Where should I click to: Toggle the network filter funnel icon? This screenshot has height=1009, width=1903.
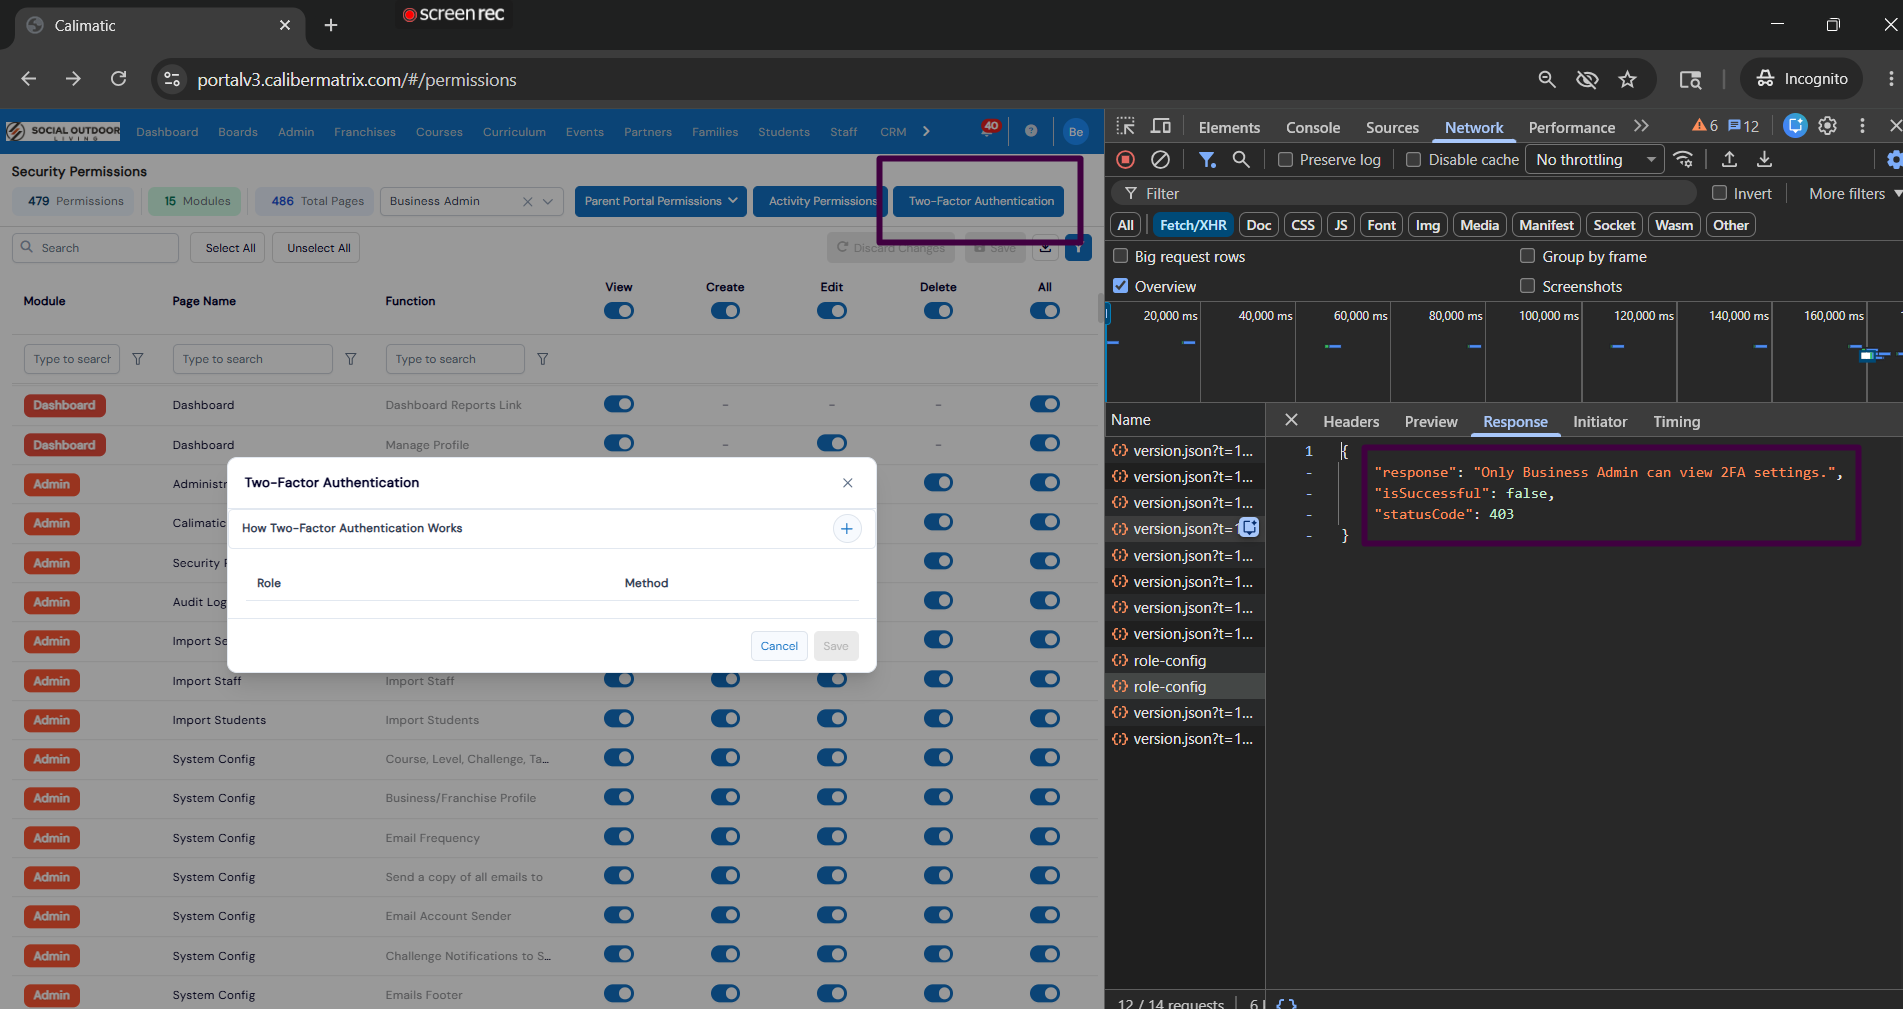click(x=1207, y=159)
